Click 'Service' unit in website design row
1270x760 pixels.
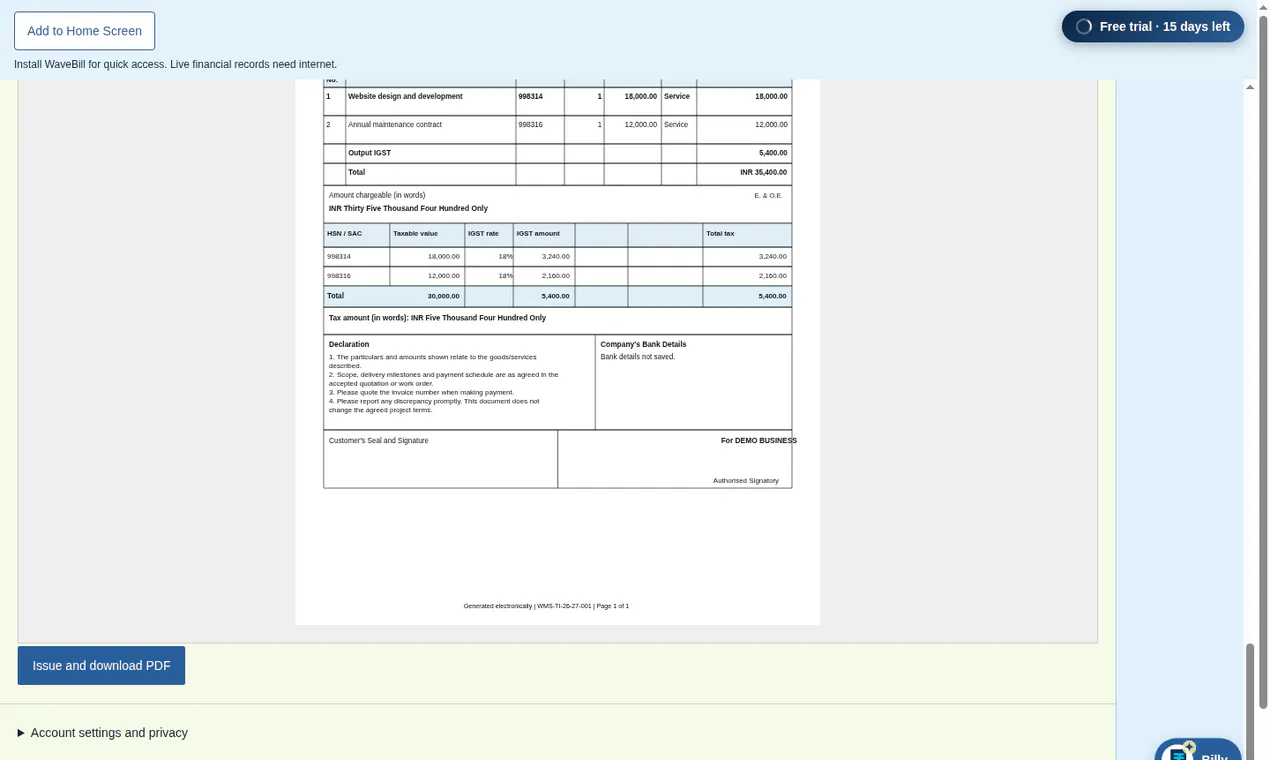677,97
